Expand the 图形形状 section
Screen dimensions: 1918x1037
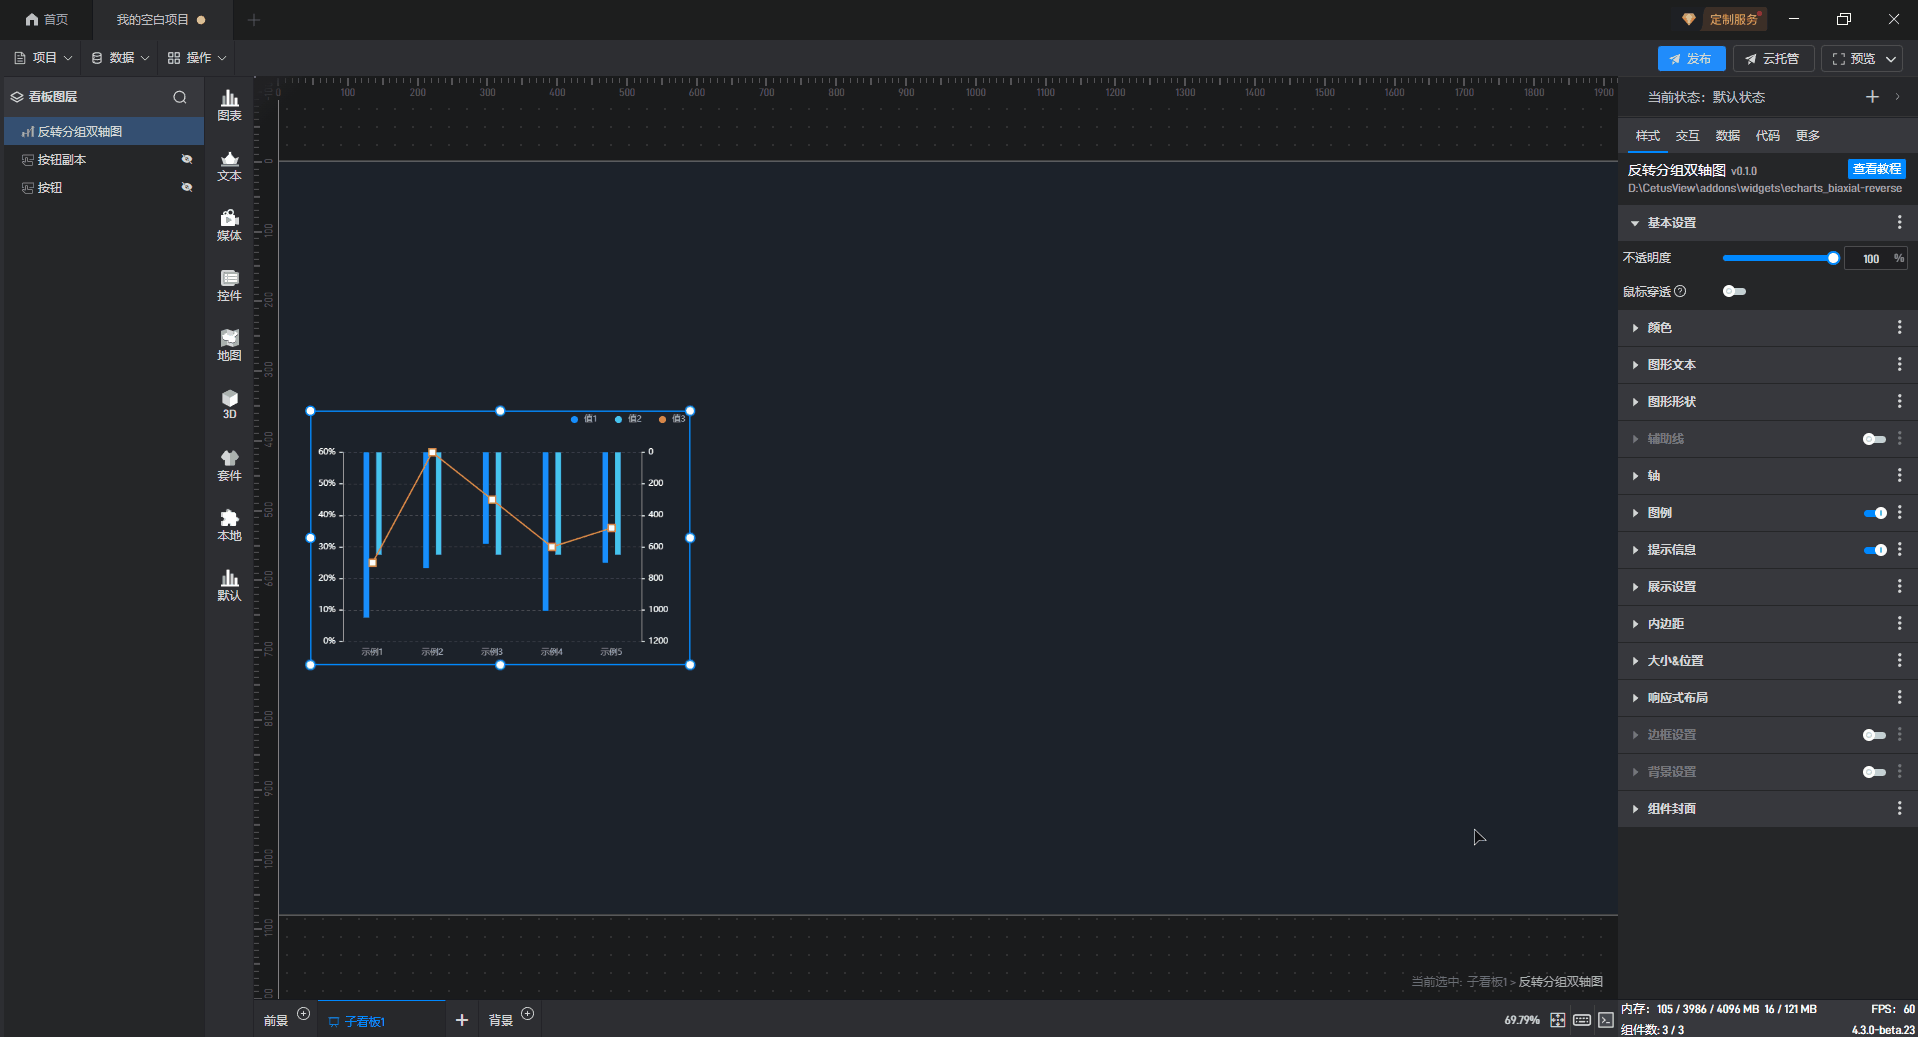point(1635,402)
